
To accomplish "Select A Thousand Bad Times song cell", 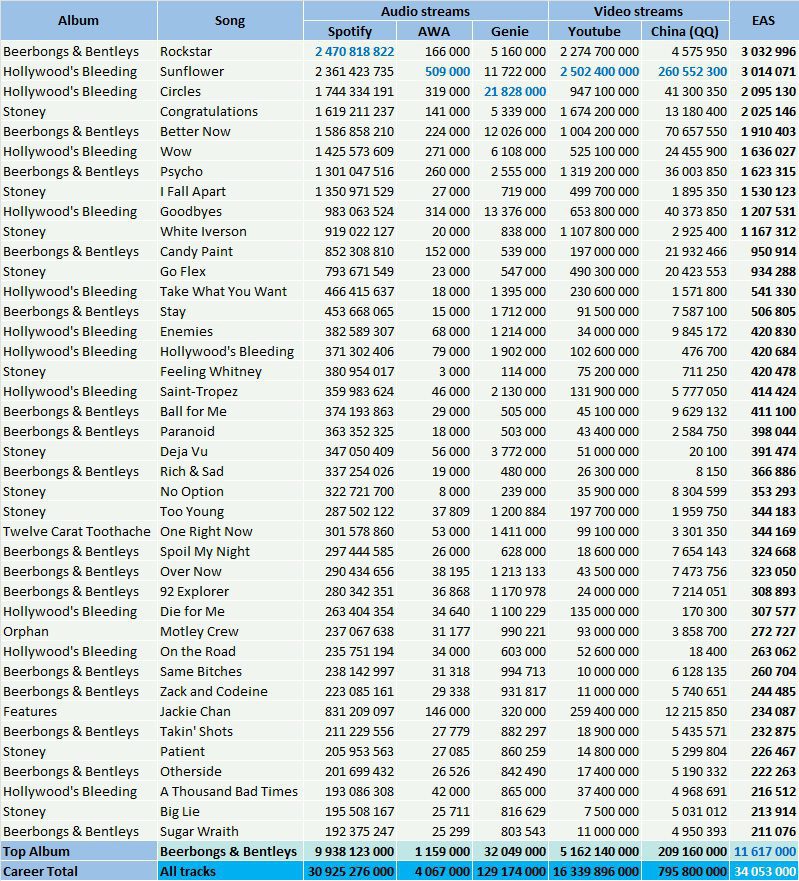I will (230, 792).
